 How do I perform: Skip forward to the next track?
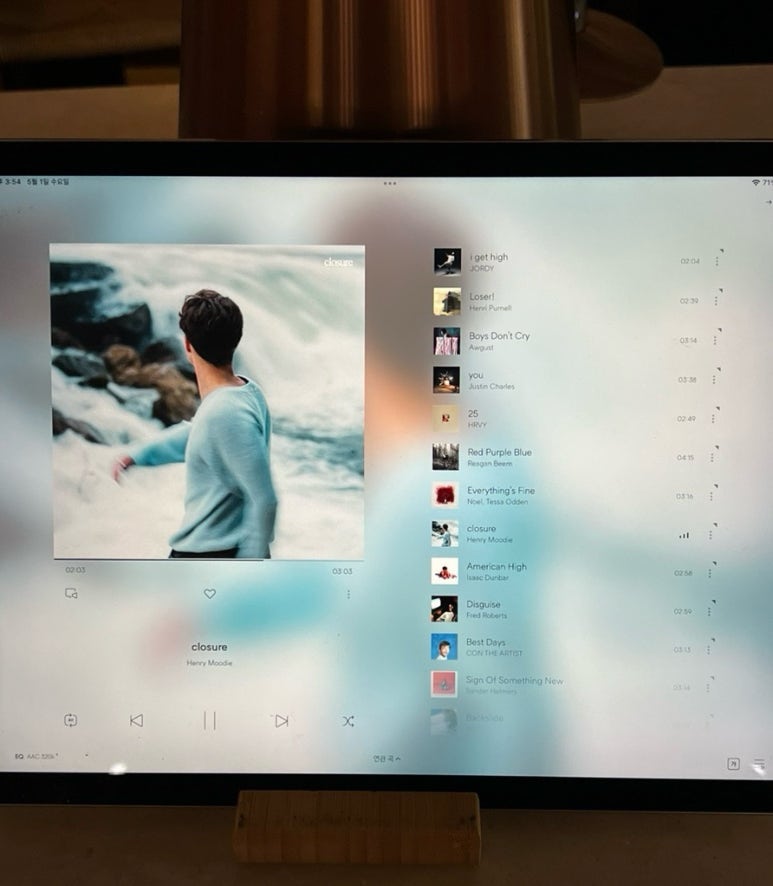click(x=281, y=721)
